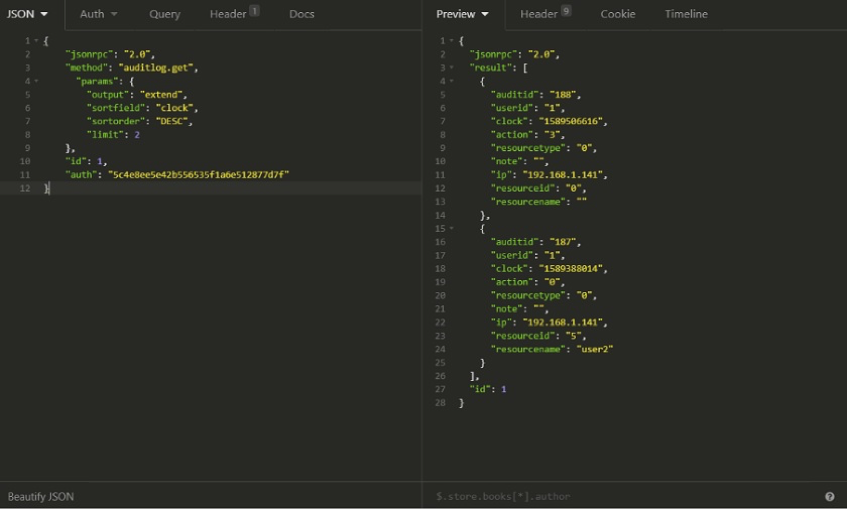Click the auditlog.get method value

click(x=156, y=68)
